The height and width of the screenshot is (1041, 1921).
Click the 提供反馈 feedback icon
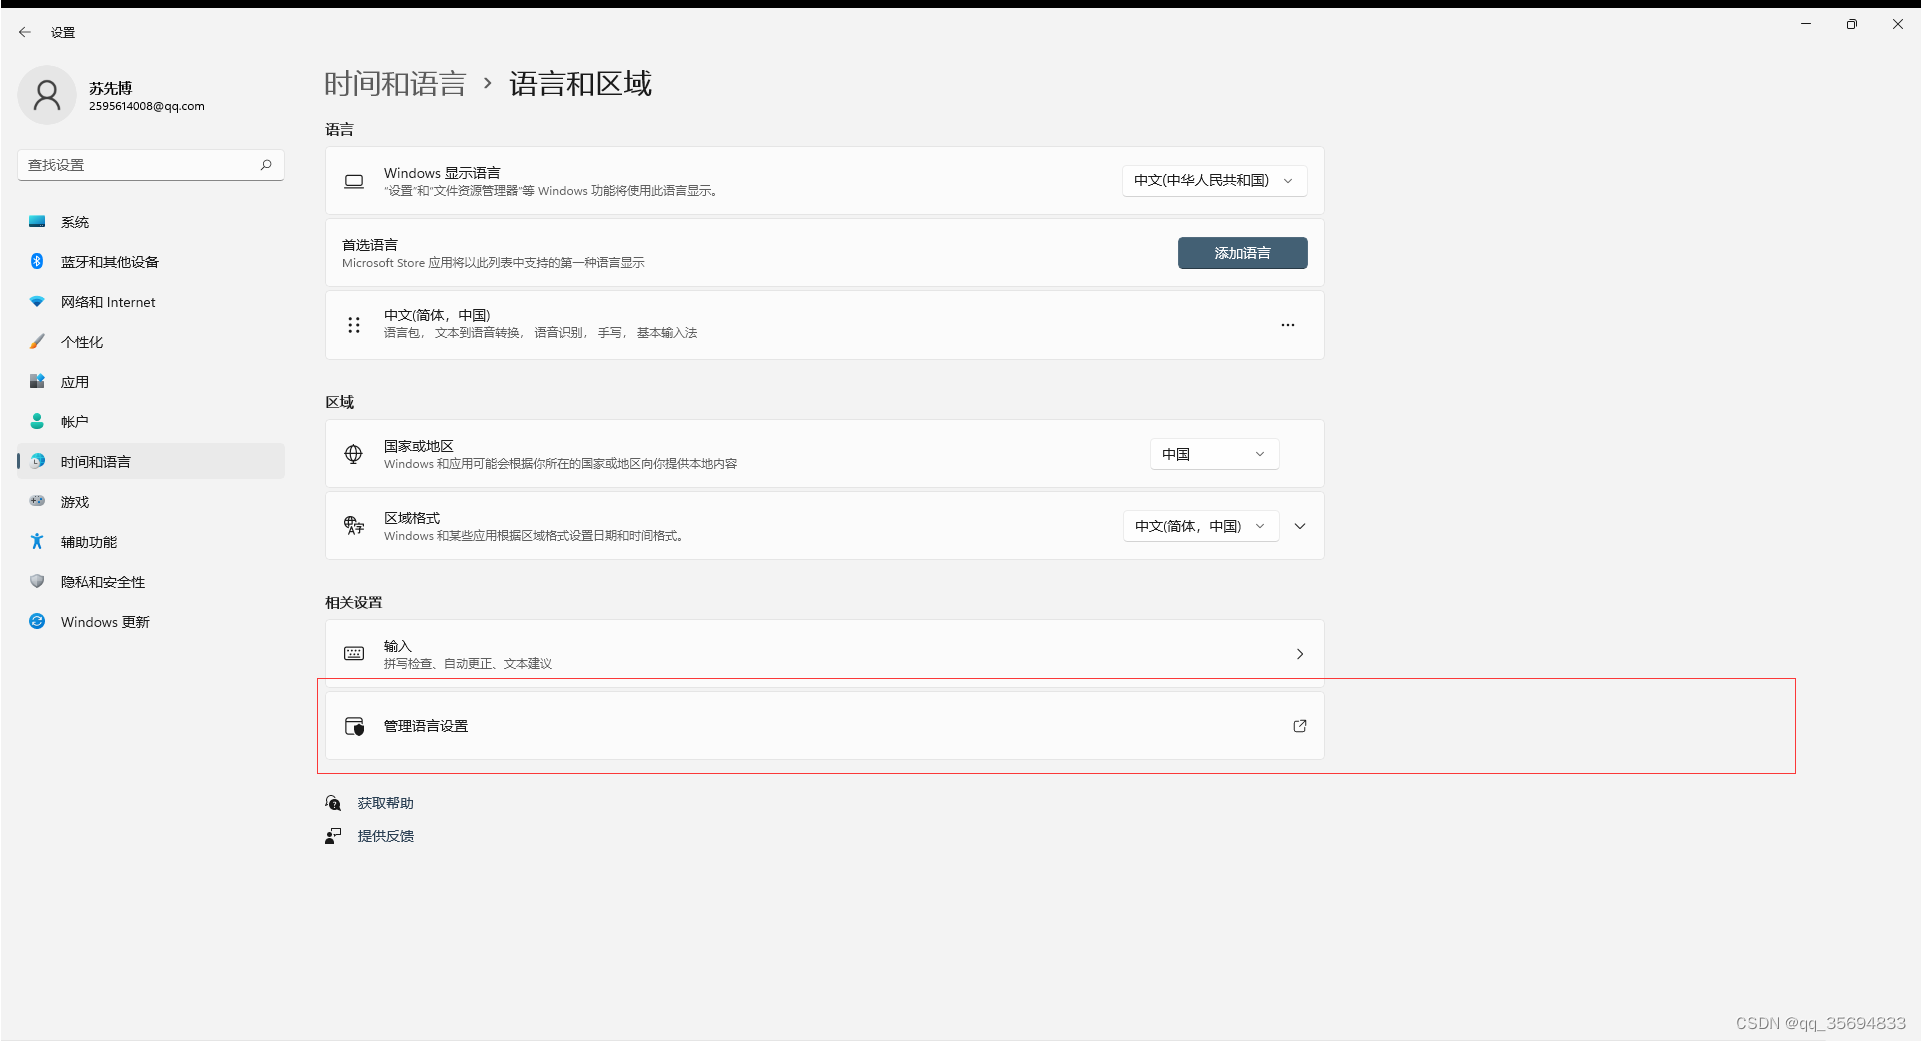(333, 836)
